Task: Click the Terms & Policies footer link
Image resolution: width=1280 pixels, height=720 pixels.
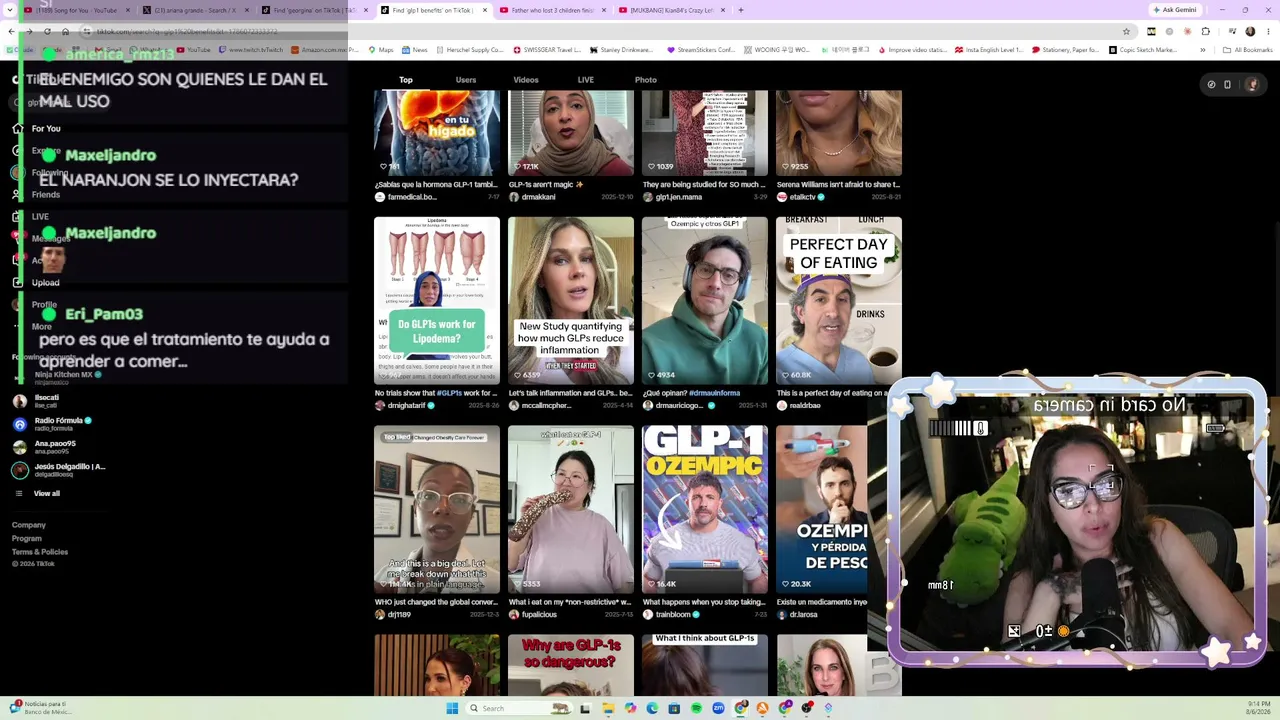Action: 40,552
